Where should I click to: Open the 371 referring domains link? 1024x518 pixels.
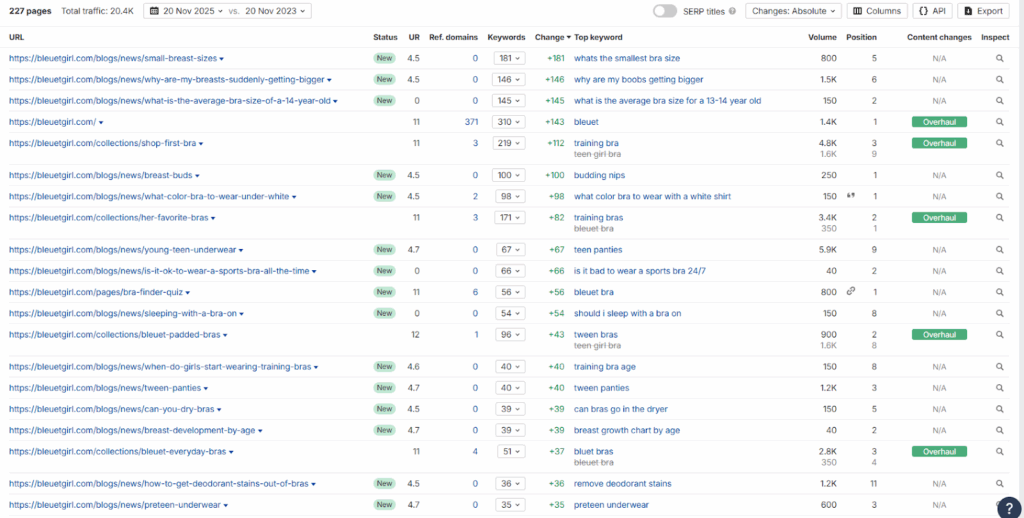[x=471, y=122]
